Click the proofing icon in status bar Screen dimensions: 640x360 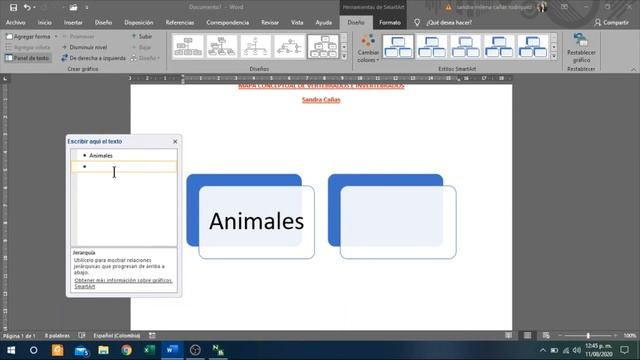82,336
